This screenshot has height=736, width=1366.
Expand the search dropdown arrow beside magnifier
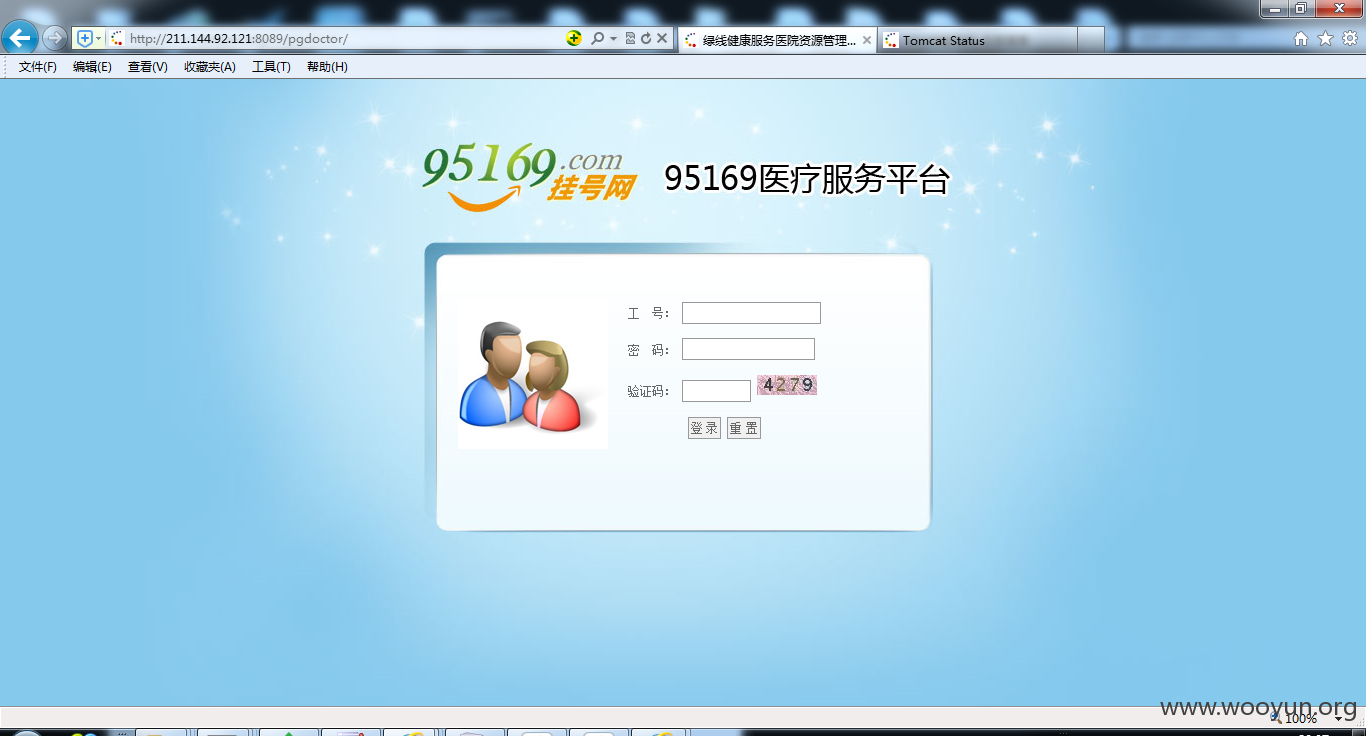click(613, 39)
